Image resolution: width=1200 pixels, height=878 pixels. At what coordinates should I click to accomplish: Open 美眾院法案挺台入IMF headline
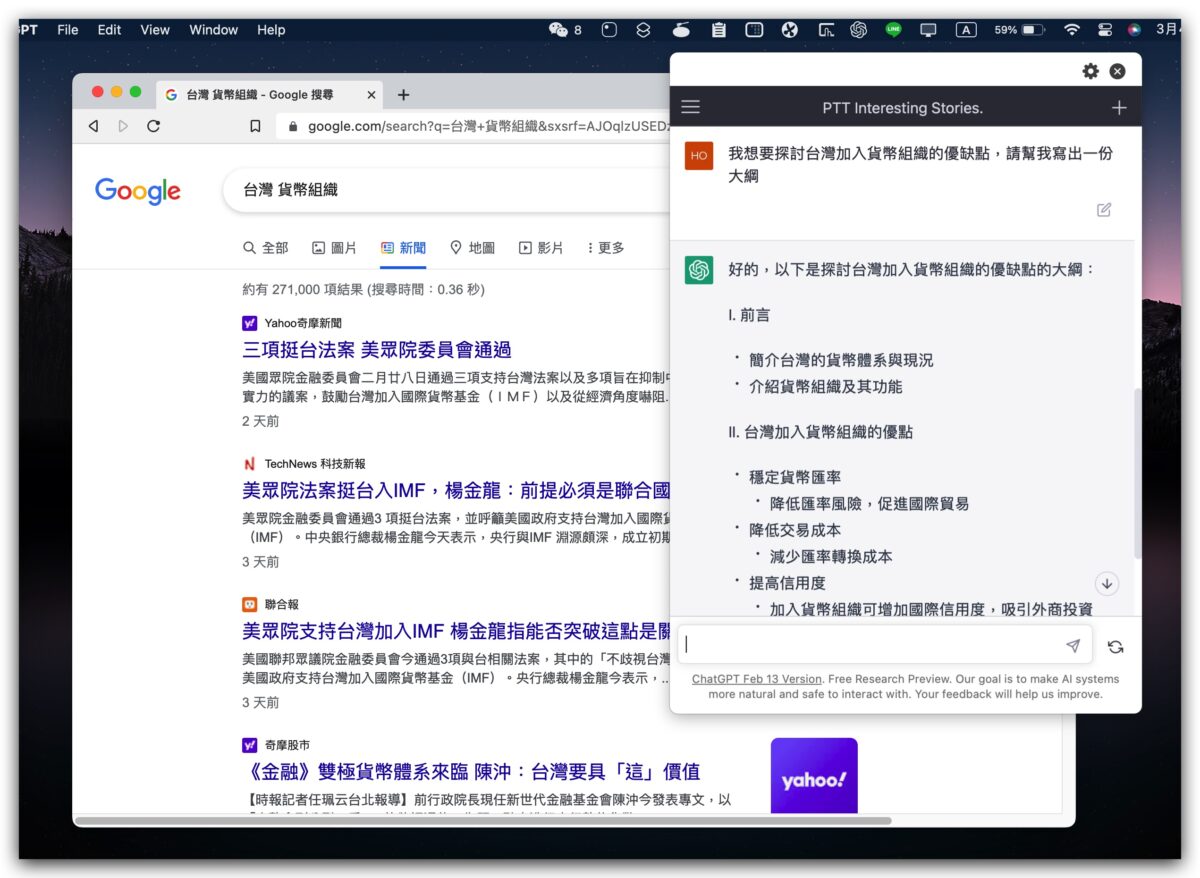tap(456, 491)
